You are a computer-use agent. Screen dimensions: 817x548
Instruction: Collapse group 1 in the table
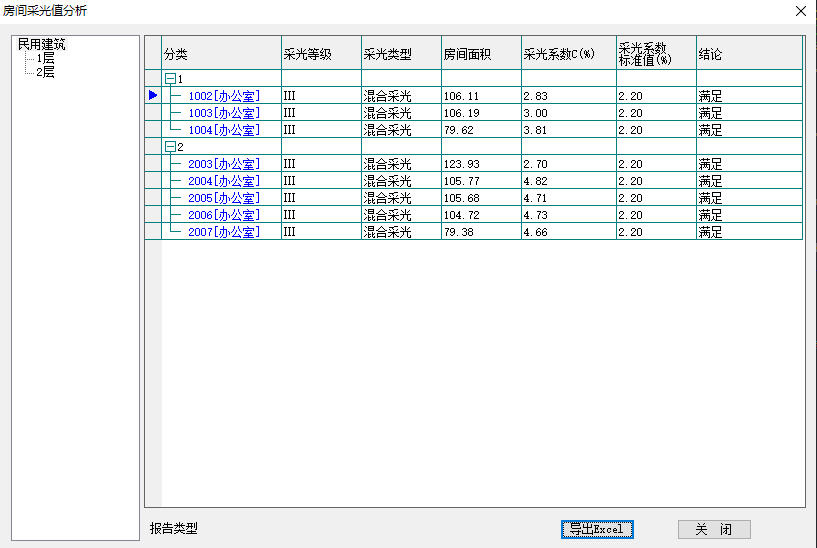tap(170, 78)
